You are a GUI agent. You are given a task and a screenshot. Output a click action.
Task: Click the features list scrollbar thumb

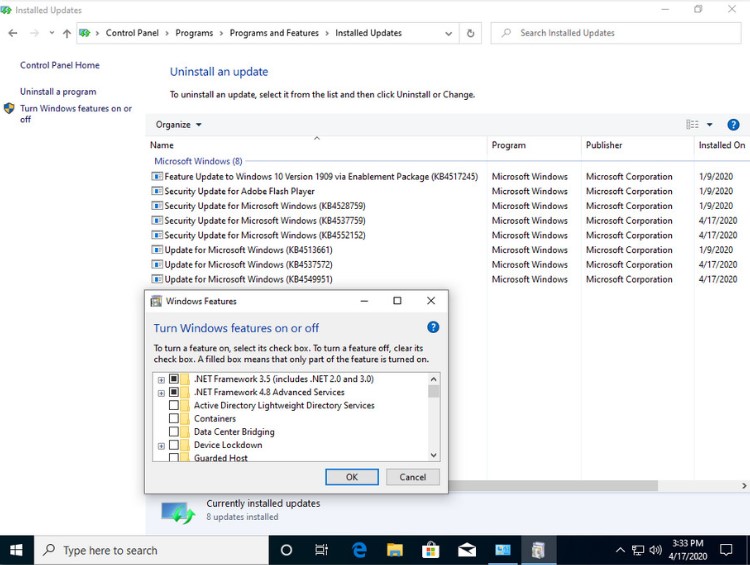(x=433, y=392)
